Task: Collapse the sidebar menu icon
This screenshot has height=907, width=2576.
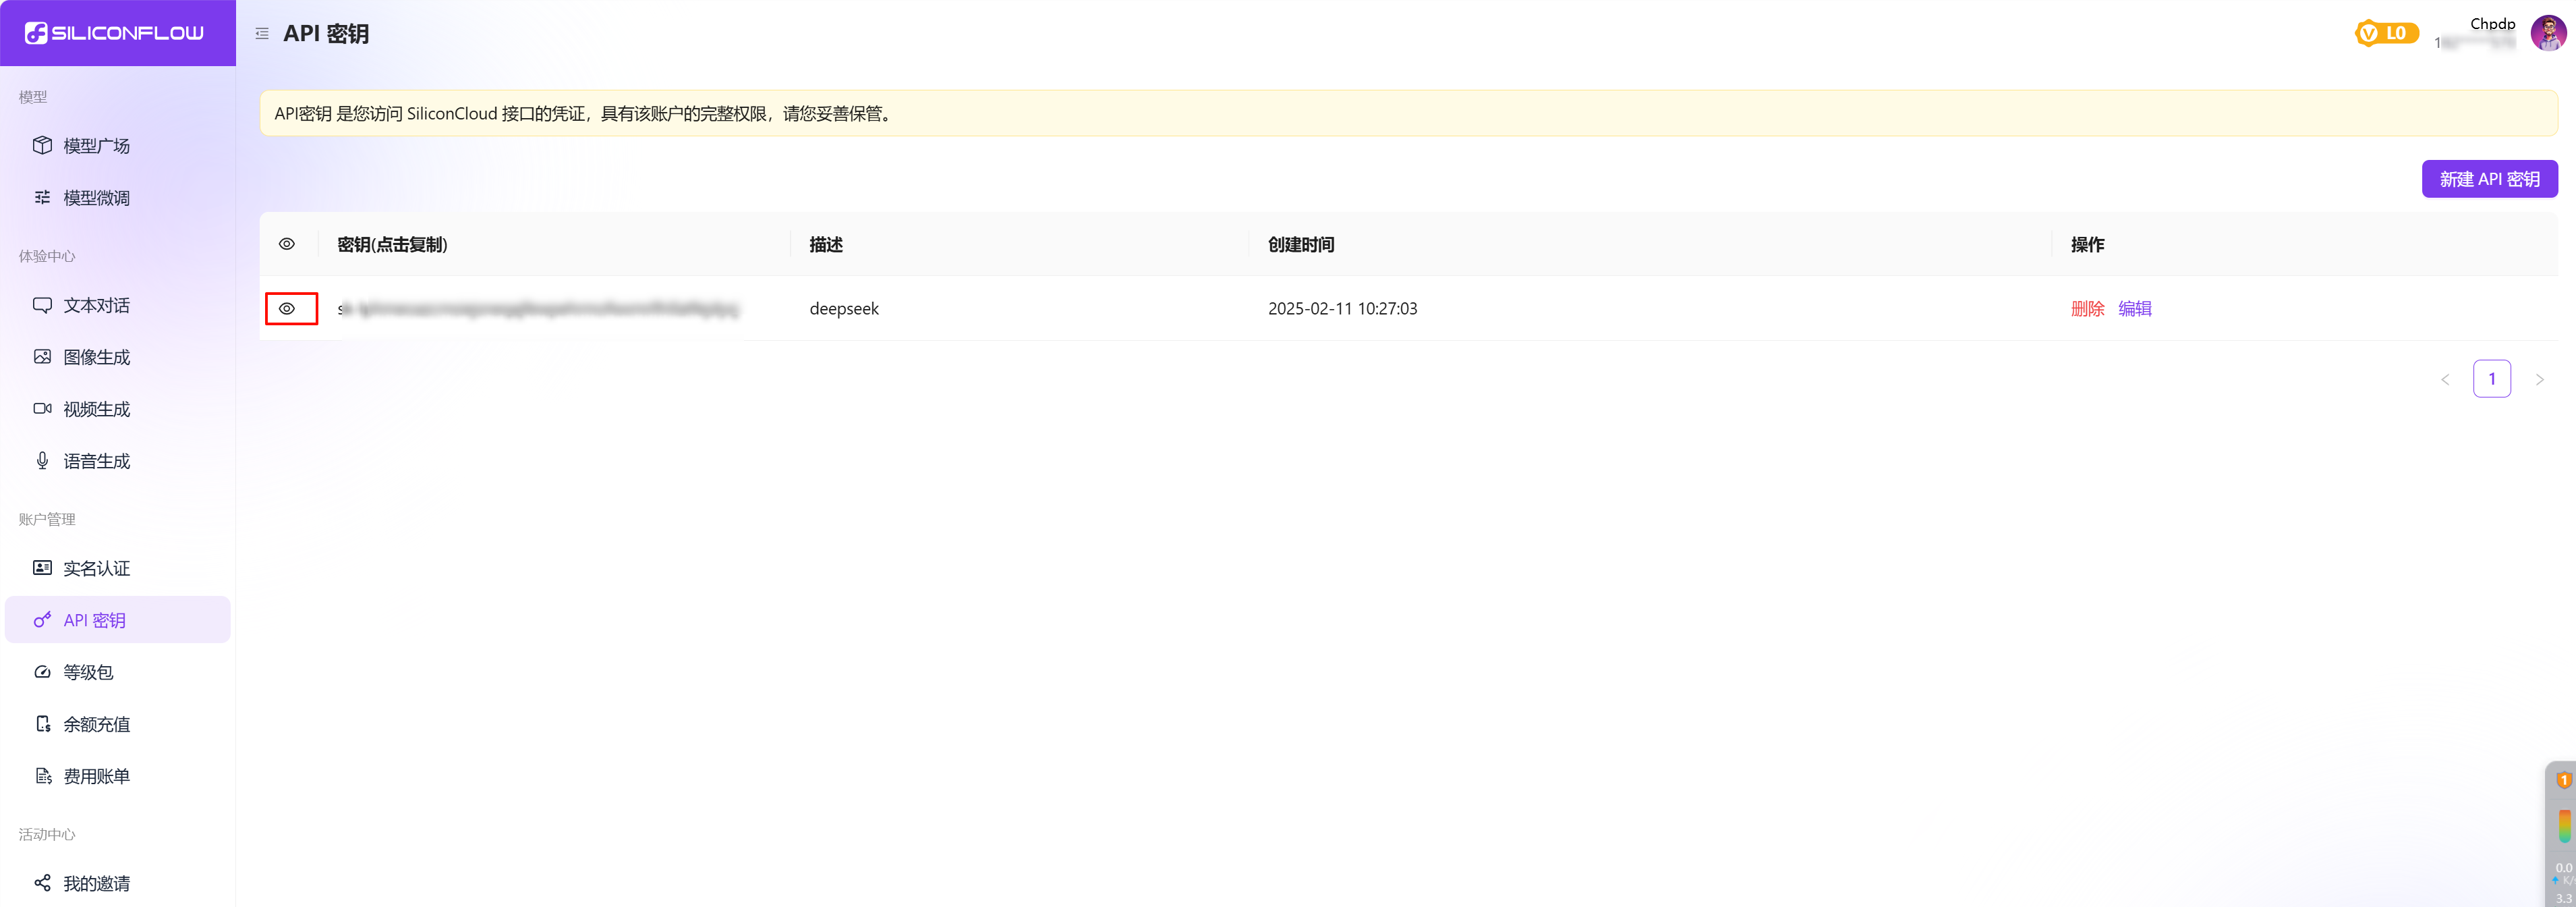Action: point(262,34)
